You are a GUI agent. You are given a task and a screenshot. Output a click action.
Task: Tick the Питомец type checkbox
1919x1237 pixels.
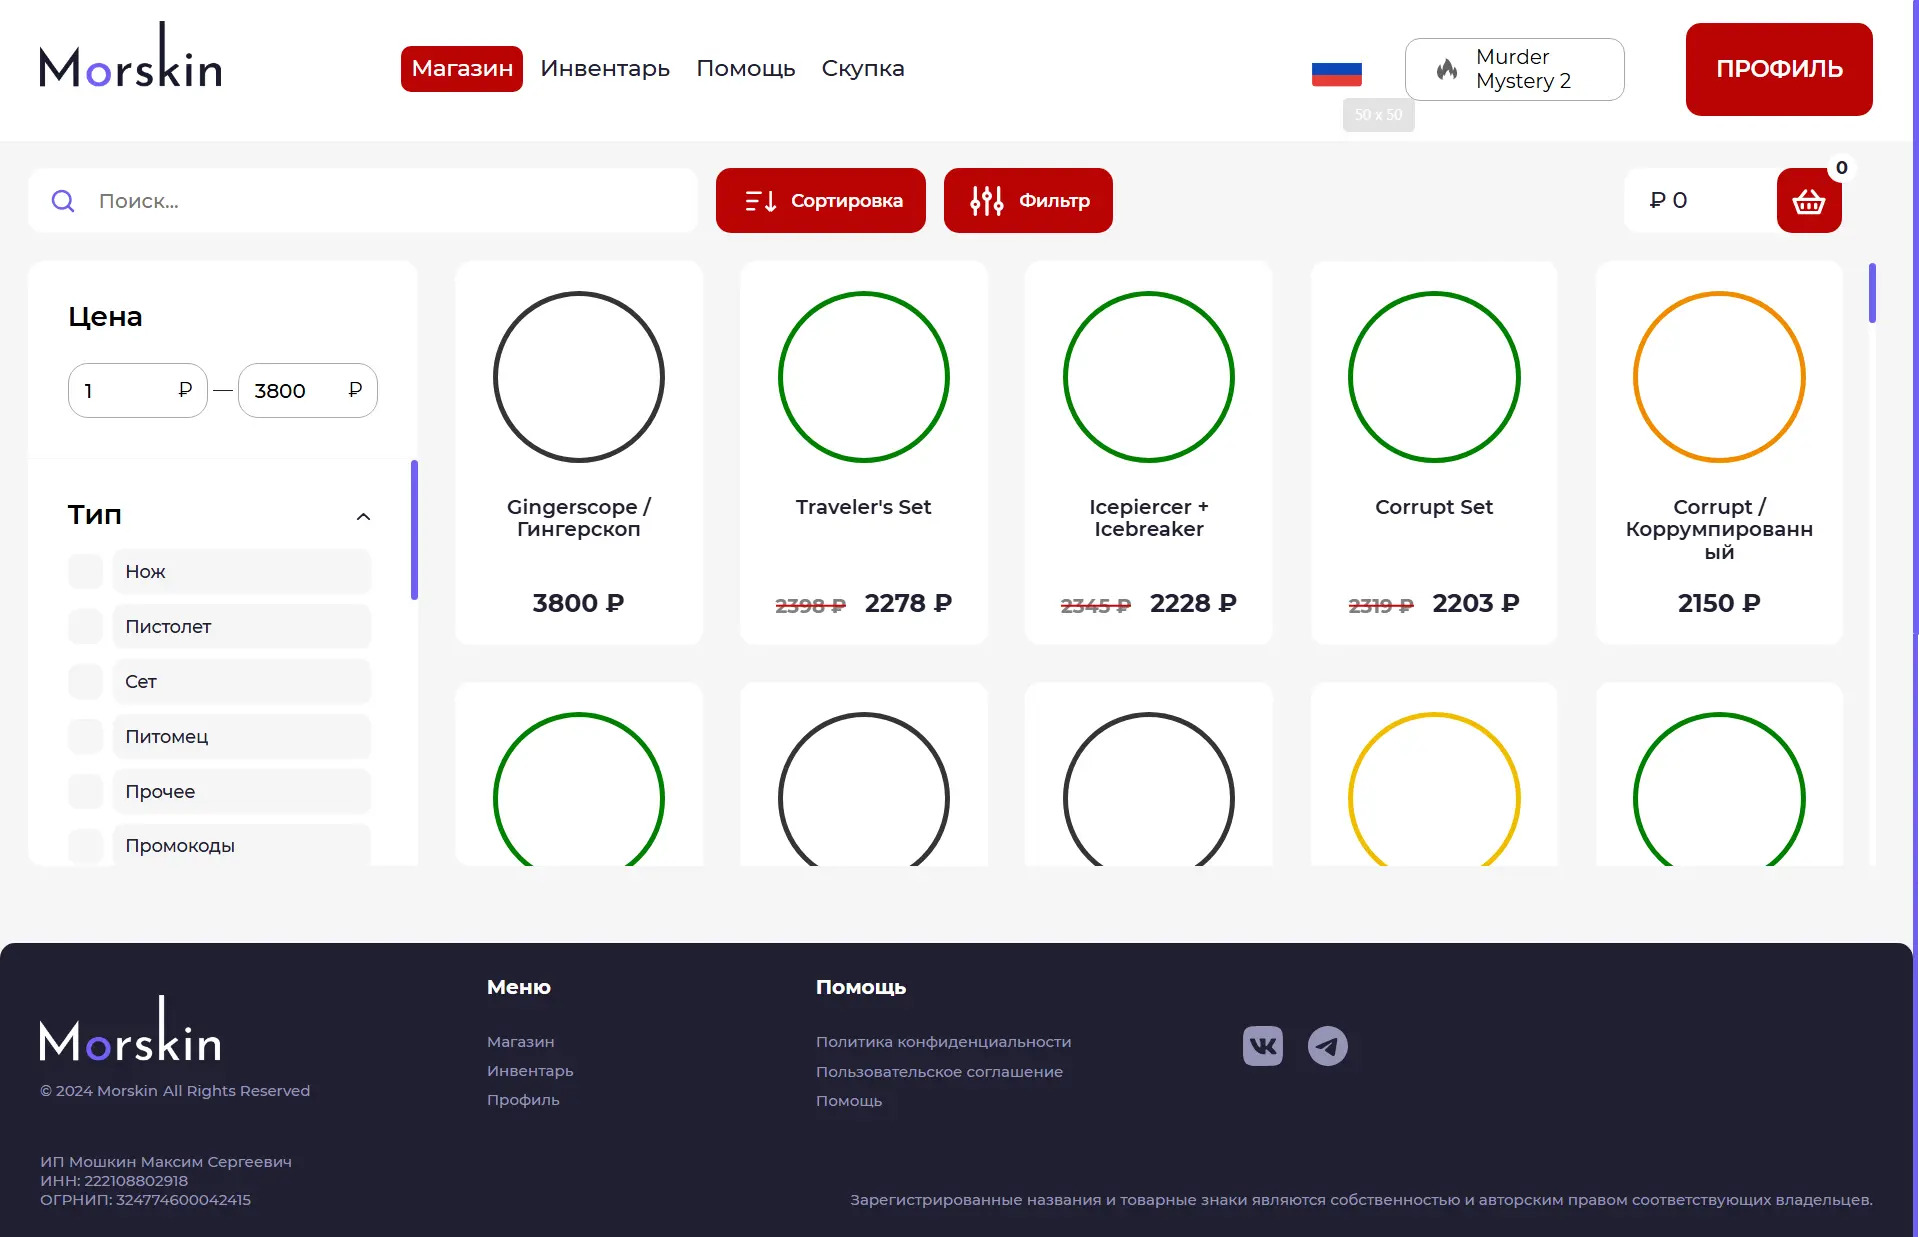tap(85, 736)
